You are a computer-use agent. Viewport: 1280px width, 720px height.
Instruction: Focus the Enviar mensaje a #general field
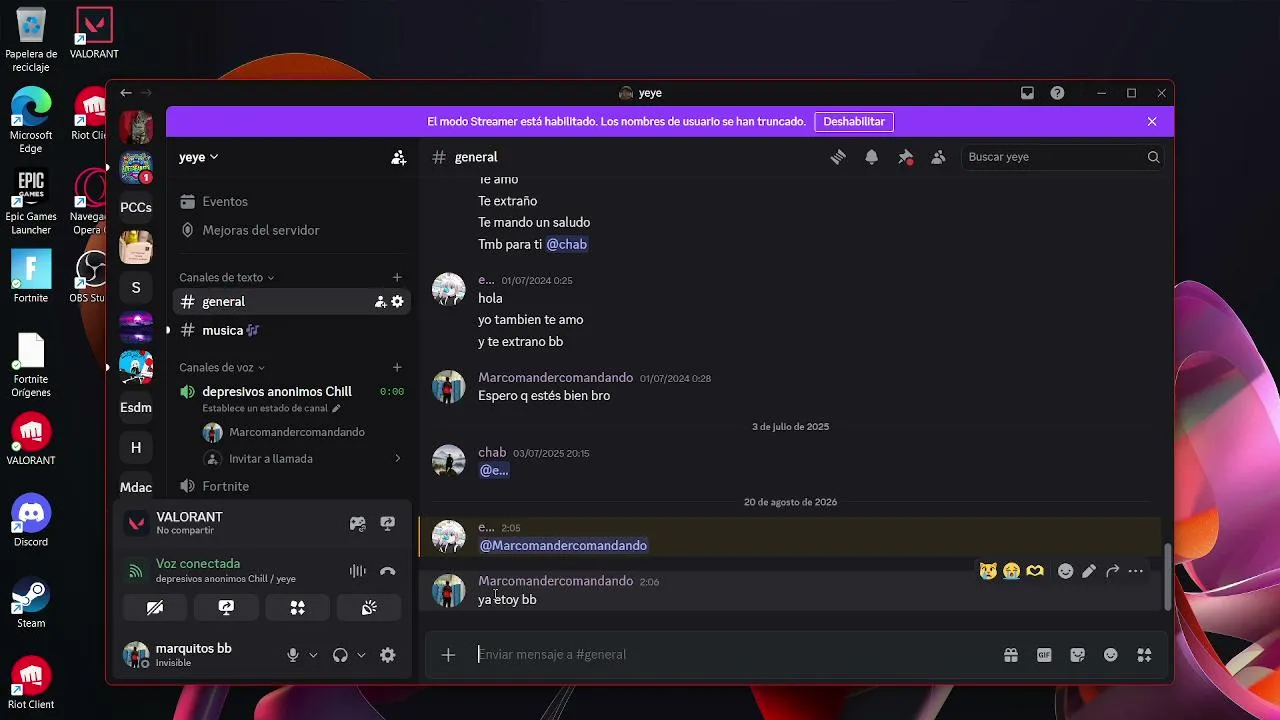point(735,655)
